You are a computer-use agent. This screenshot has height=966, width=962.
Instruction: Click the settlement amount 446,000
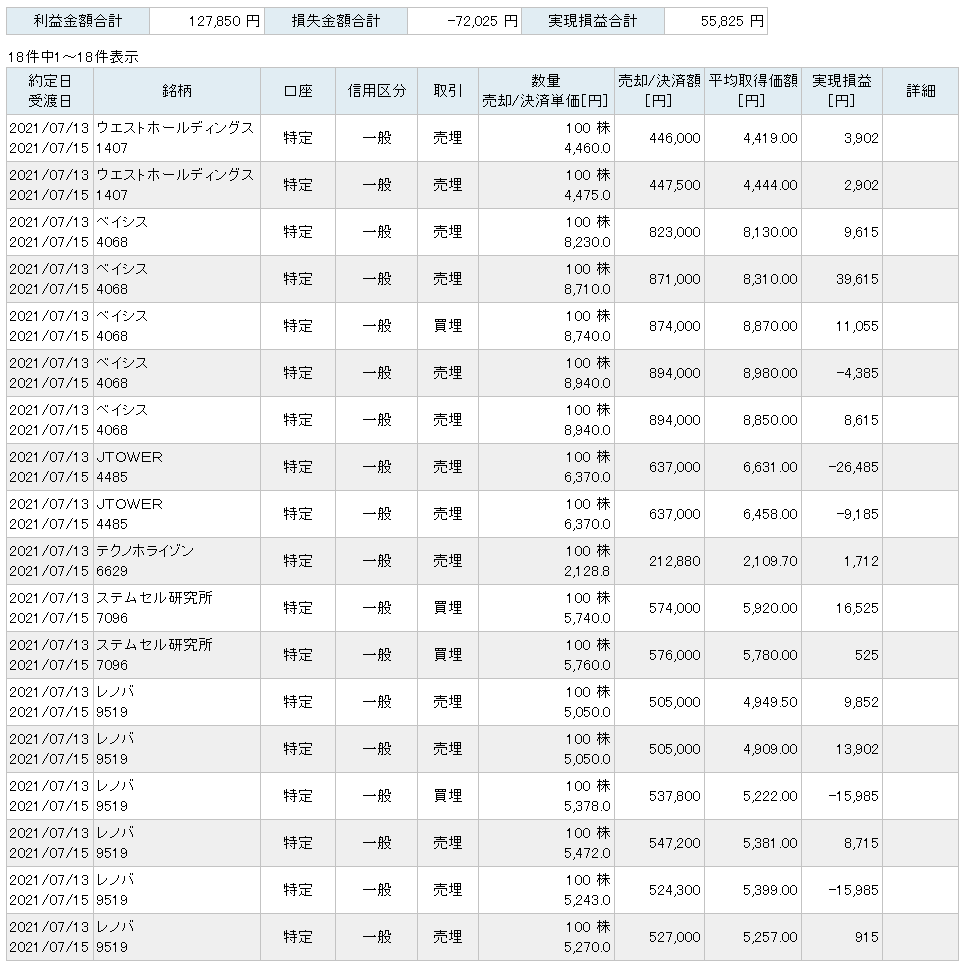[674, 138]
